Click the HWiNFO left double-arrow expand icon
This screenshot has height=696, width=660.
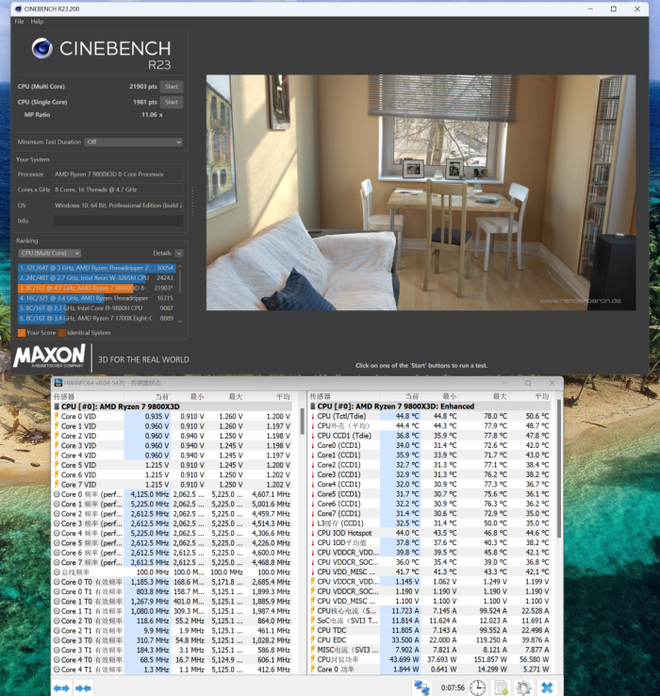click(x=62, y=688)
